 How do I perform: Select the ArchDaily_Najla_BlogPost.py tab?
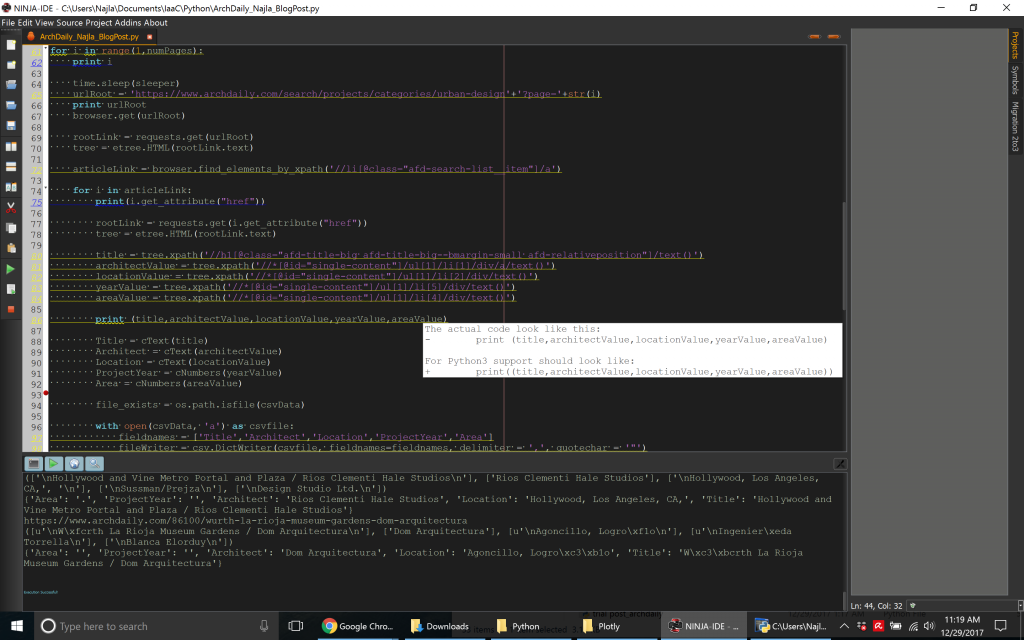coord(88,37)
